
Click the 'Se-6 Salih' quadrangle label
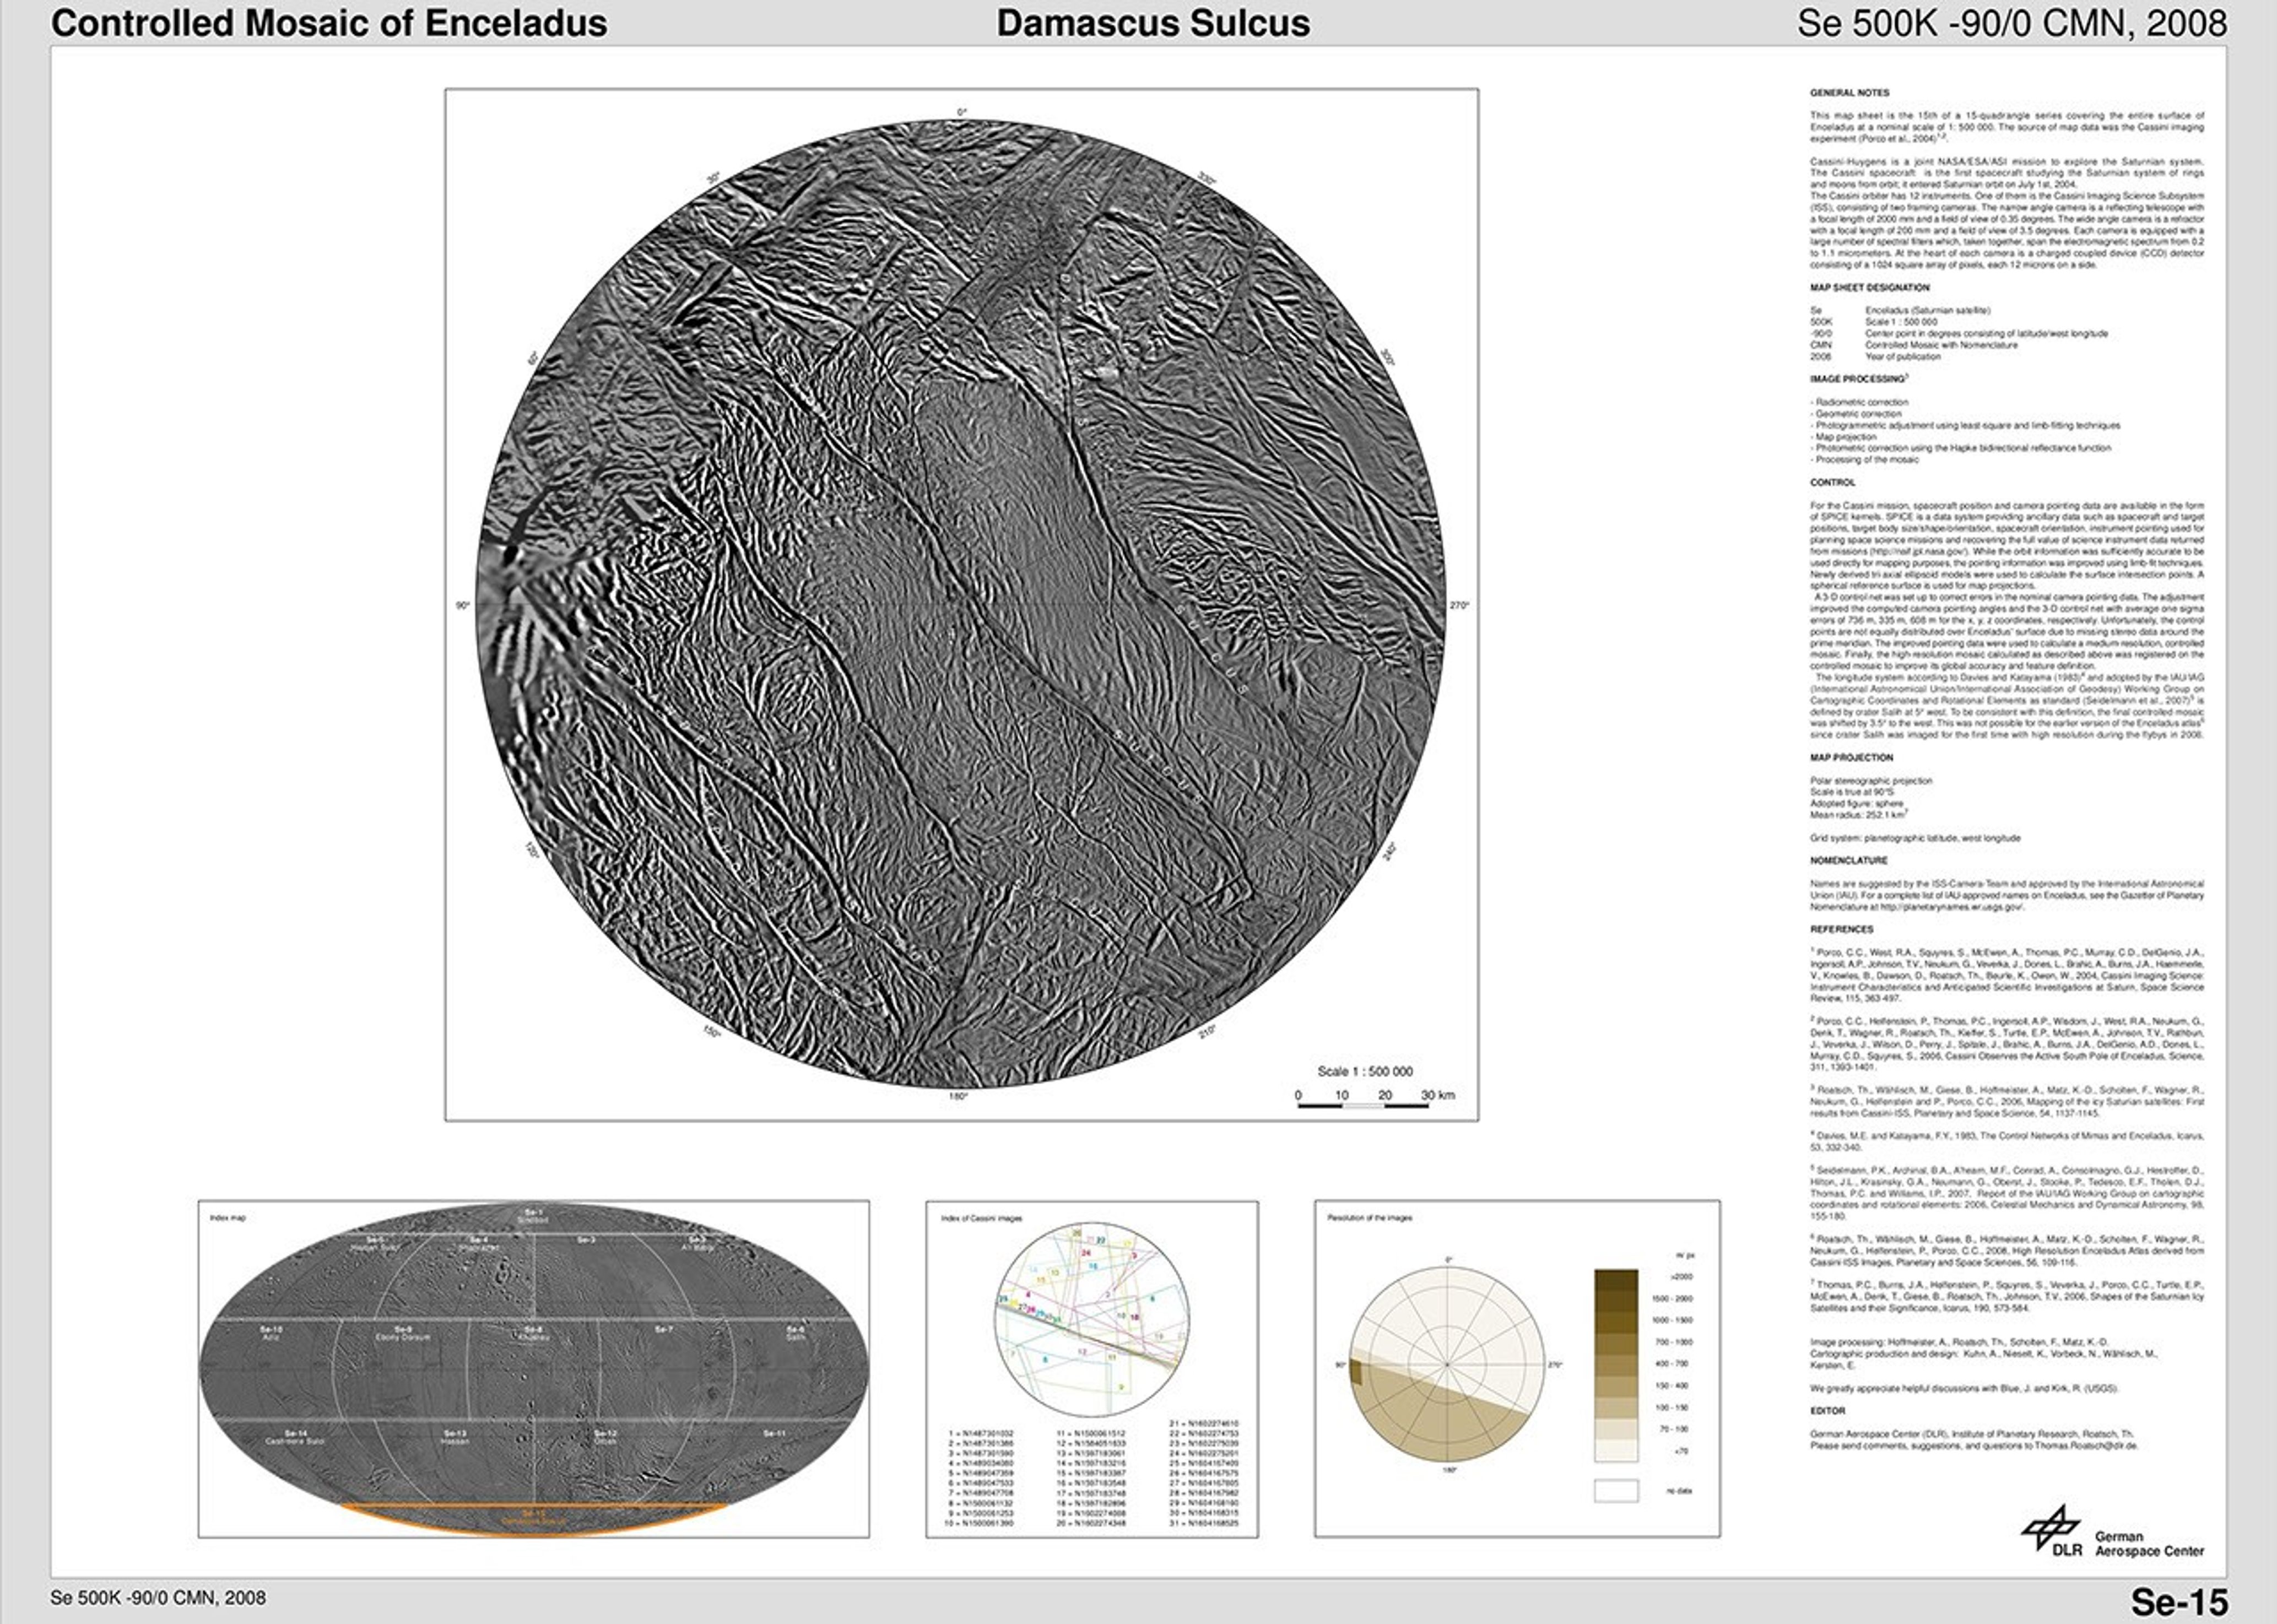[796, 1333]
